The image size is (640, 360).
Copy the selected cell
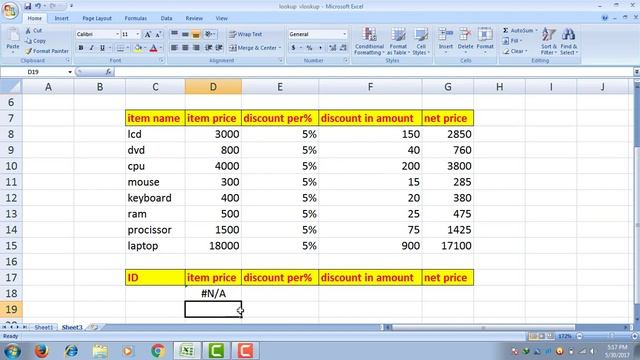tap(35, 41)
